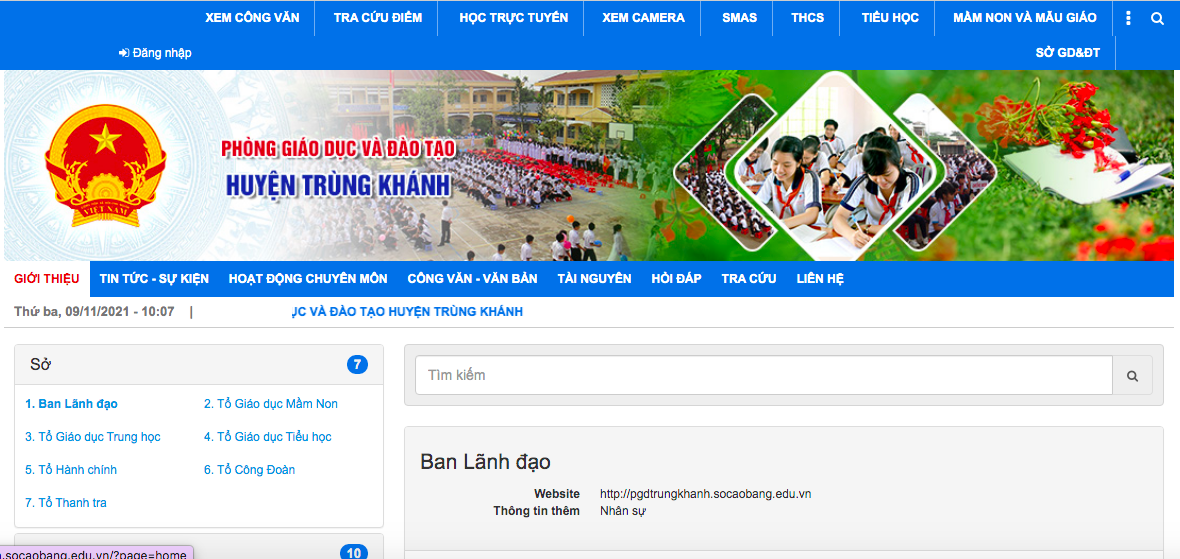Click the blue badge showing 7
This screenshot has height=559, width=1180.
357,365
